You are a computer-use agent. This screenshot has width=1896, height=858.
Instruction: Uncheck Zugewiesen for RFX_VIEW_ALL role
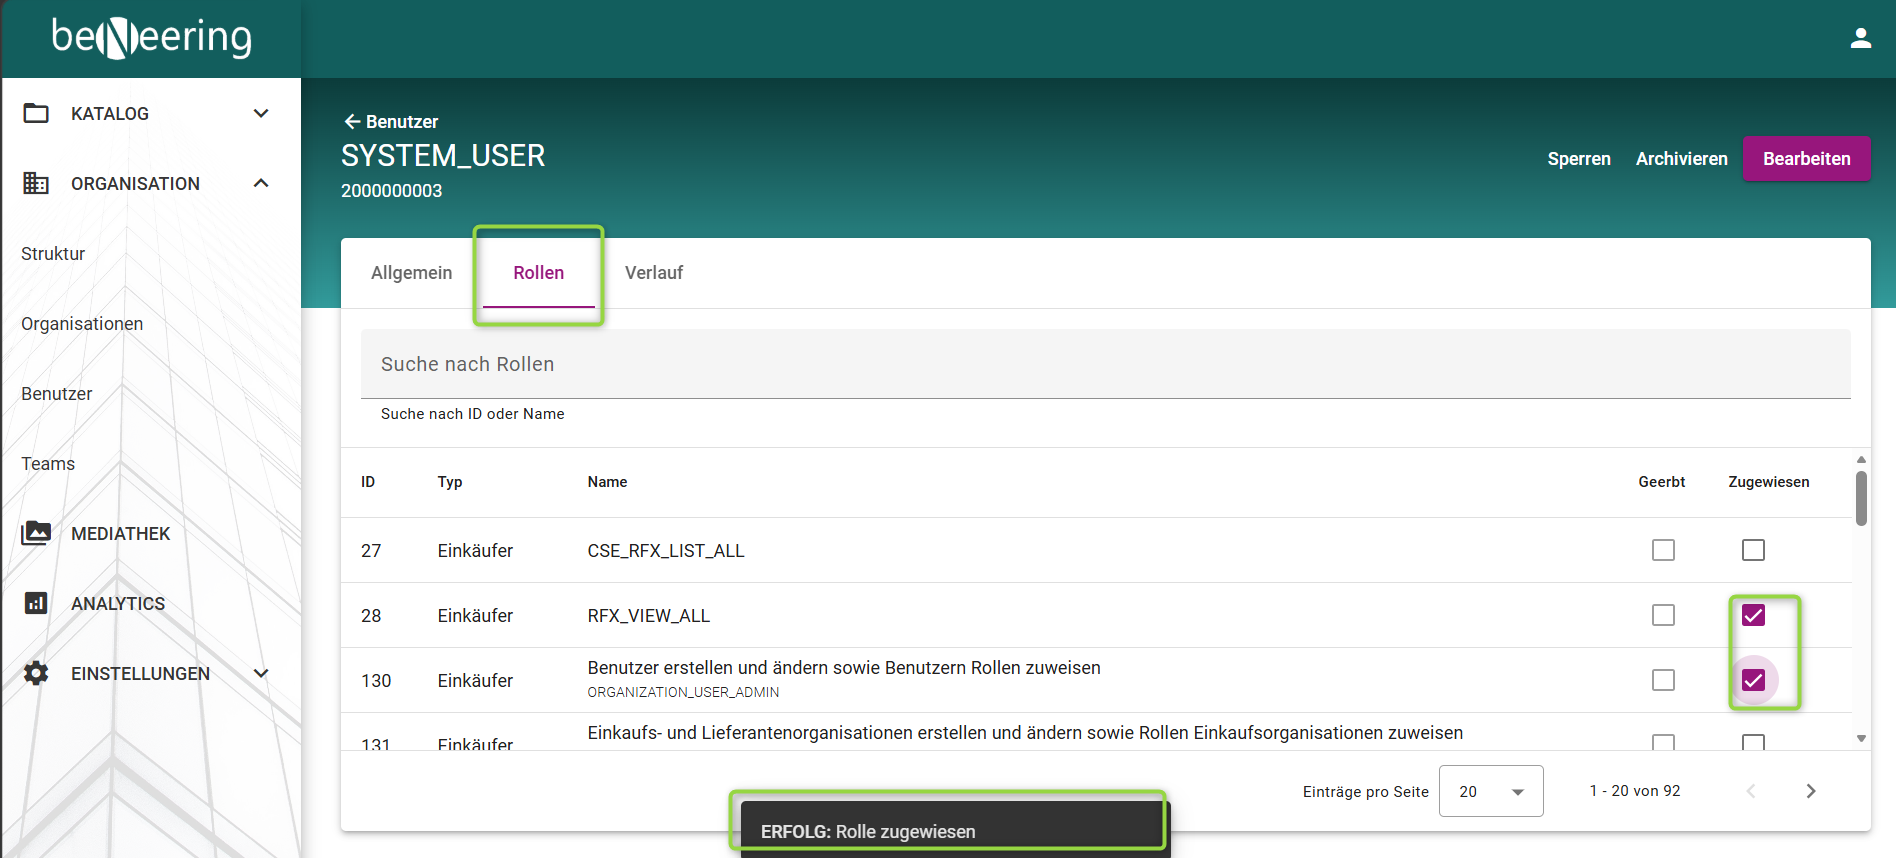(x=1753, y=615)
